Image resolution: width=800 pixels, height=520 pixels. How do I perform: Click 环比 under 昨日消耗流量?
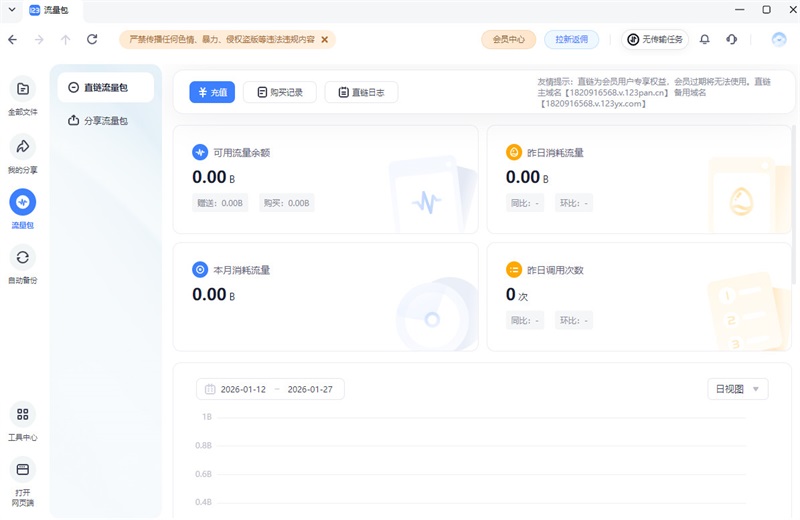pyautogui.click(x=573, y=203)
